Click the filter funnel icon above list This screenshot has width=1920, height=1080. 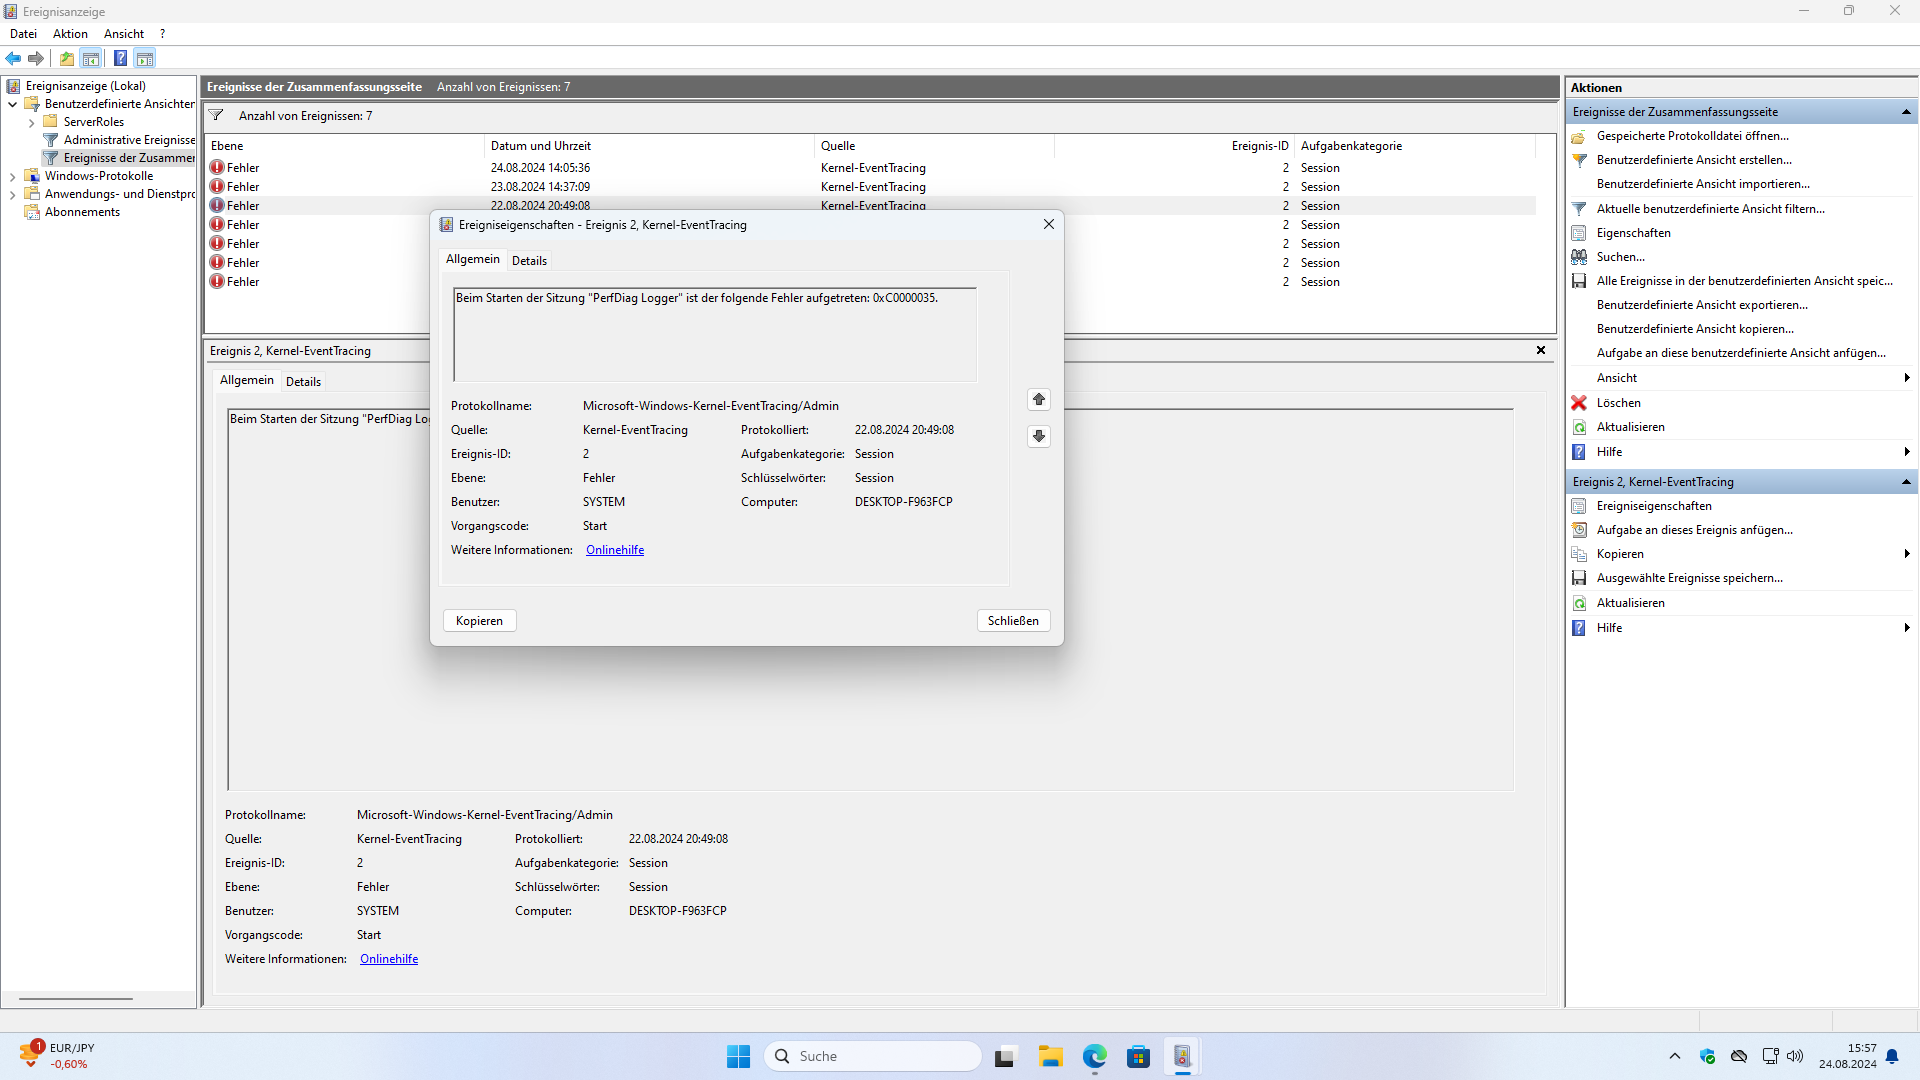[x=216, y=115]
